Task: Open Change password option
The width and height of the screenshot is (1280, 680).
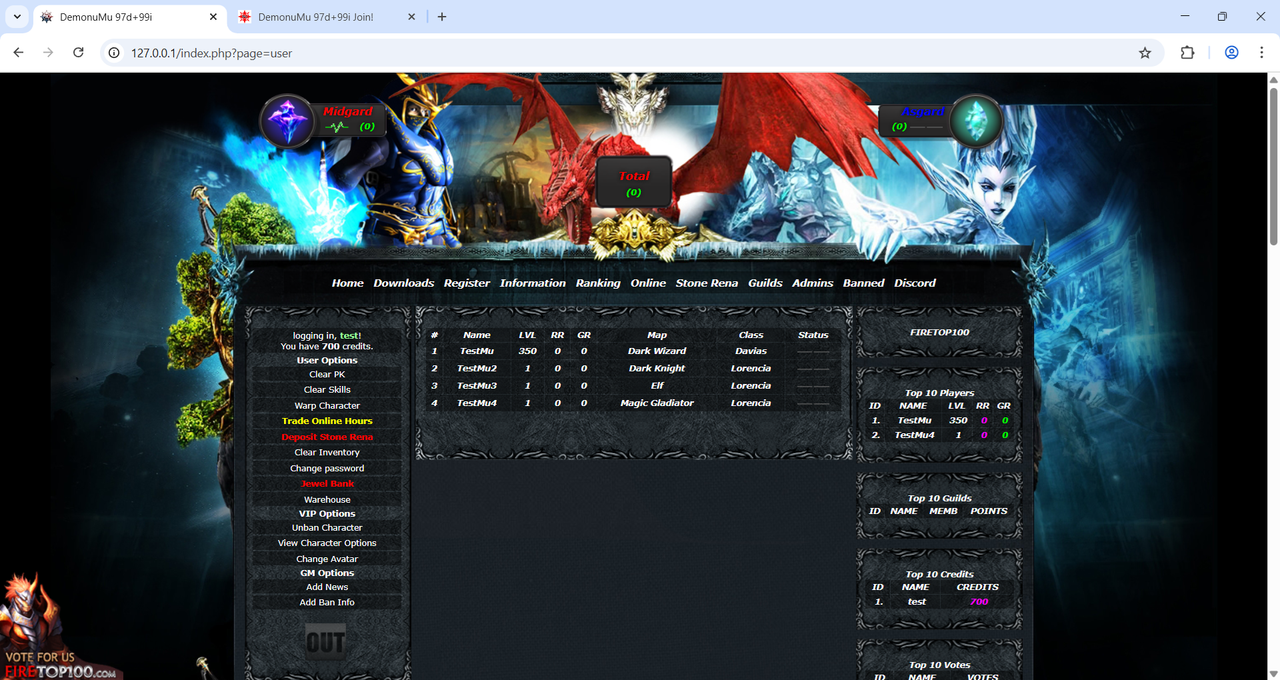Action: click(327, 469)
